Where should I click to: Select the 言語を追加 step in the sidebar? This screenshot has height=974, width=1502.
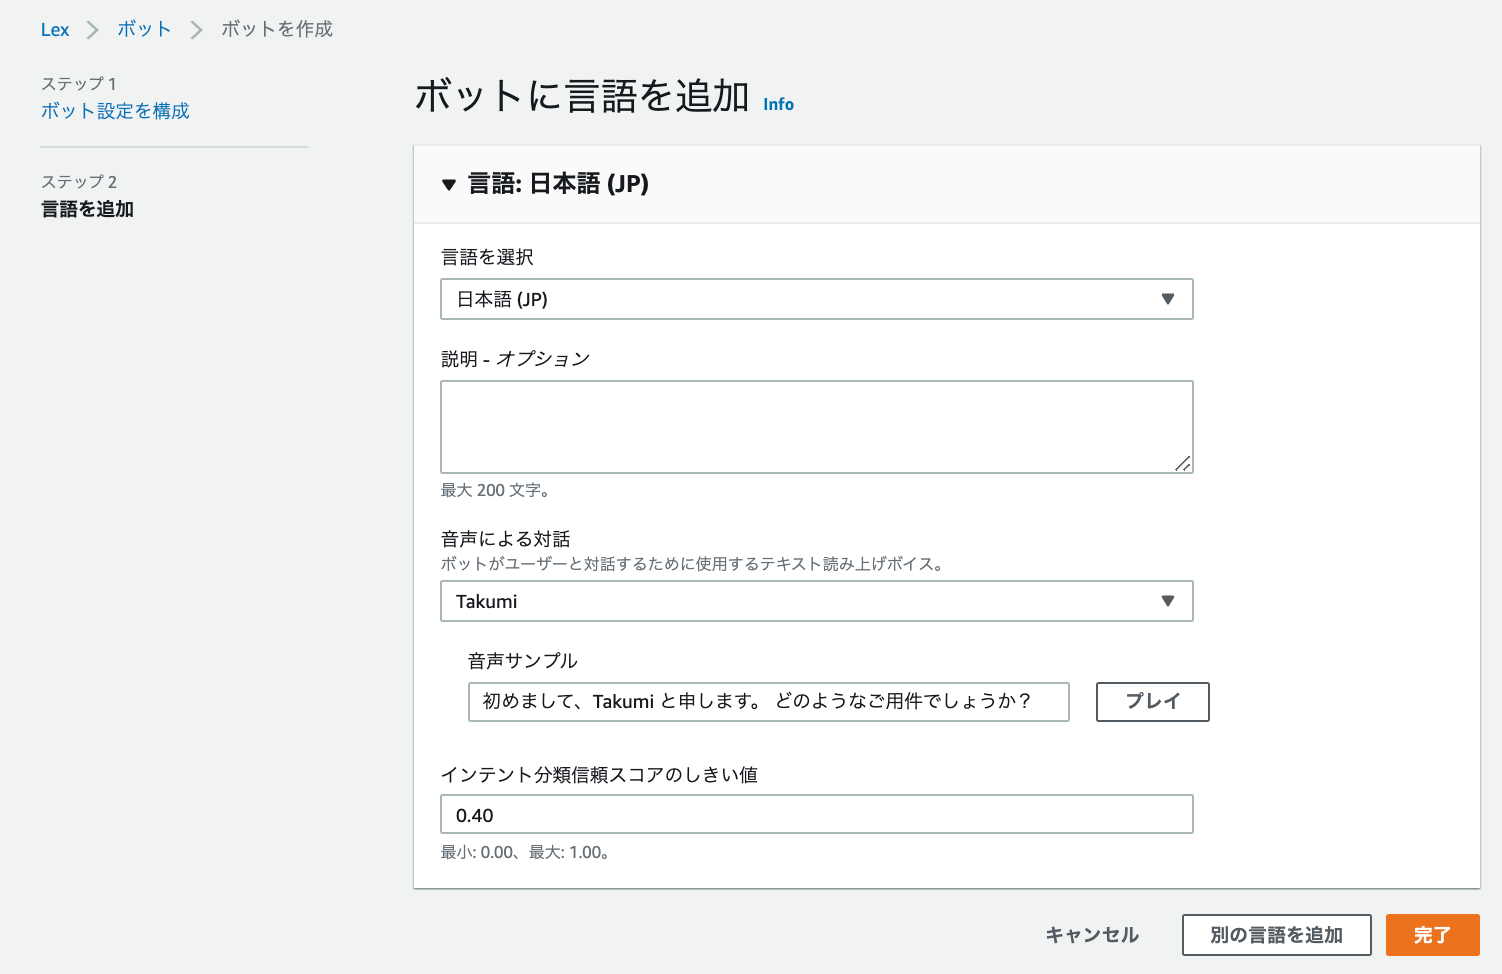pos(87,209)
